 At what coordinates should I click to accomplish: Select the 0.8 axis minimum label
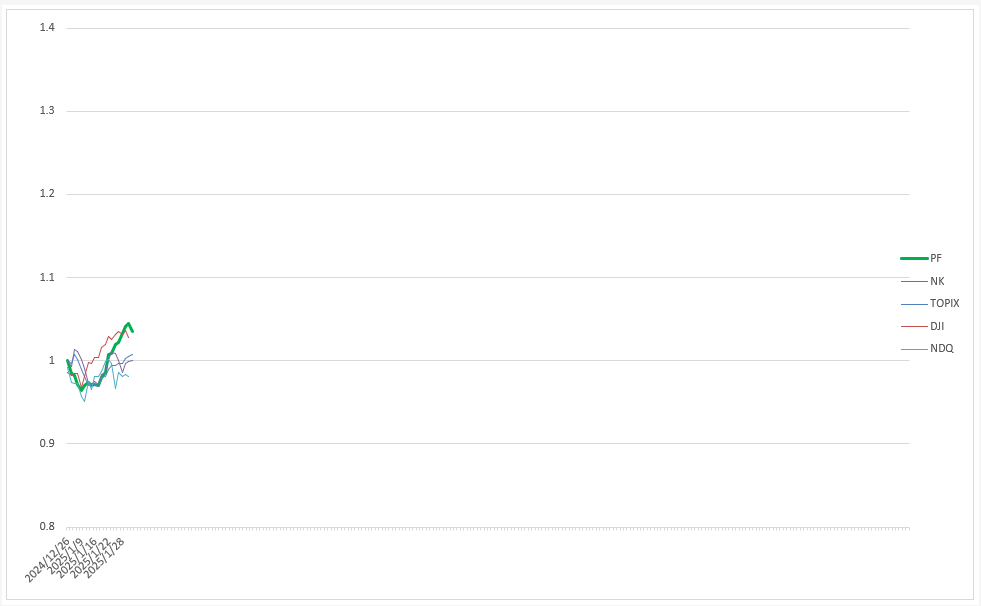(x=47, y=527)
